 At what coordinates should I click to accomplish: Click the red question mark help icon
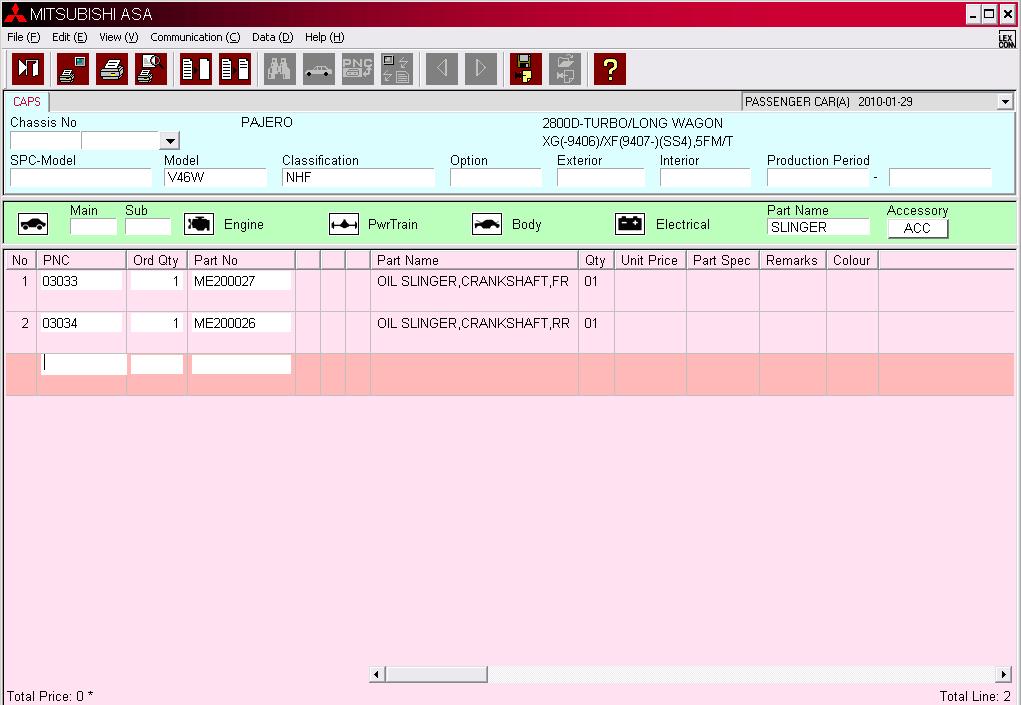[x=609, y=69]
